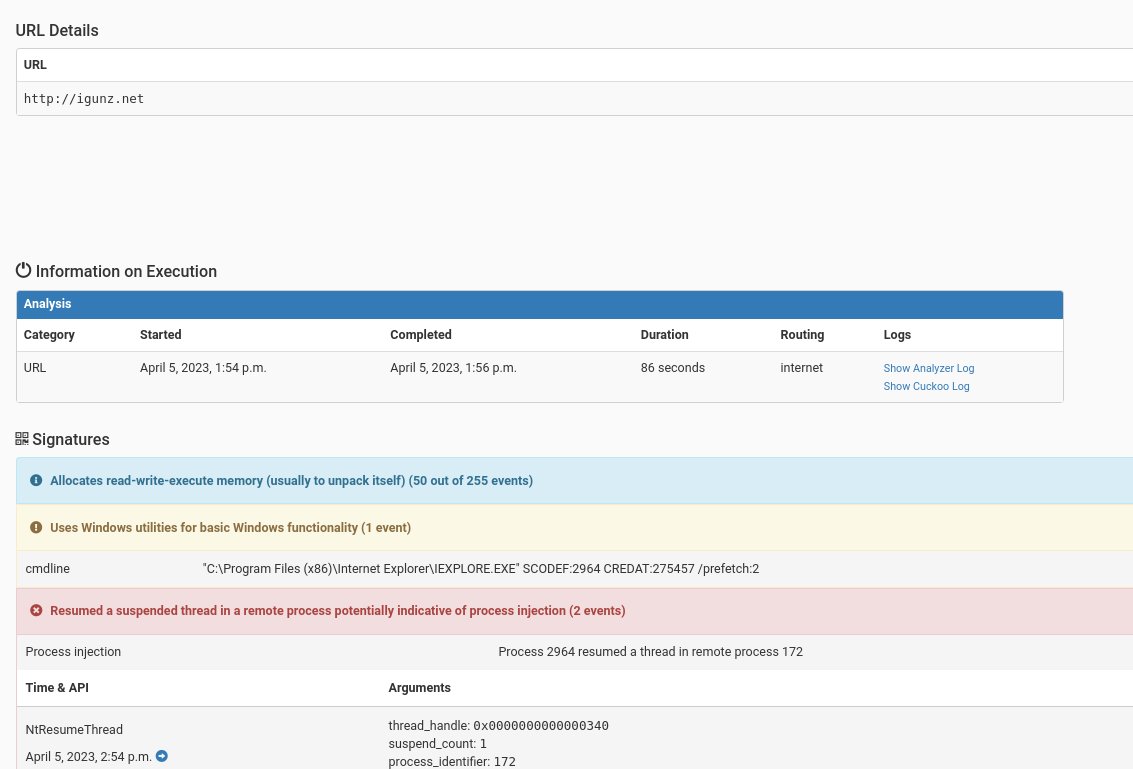The height and width of the screenshot is (769, 1133).
Task: Click the Duration column header
Action: point(664,335)
